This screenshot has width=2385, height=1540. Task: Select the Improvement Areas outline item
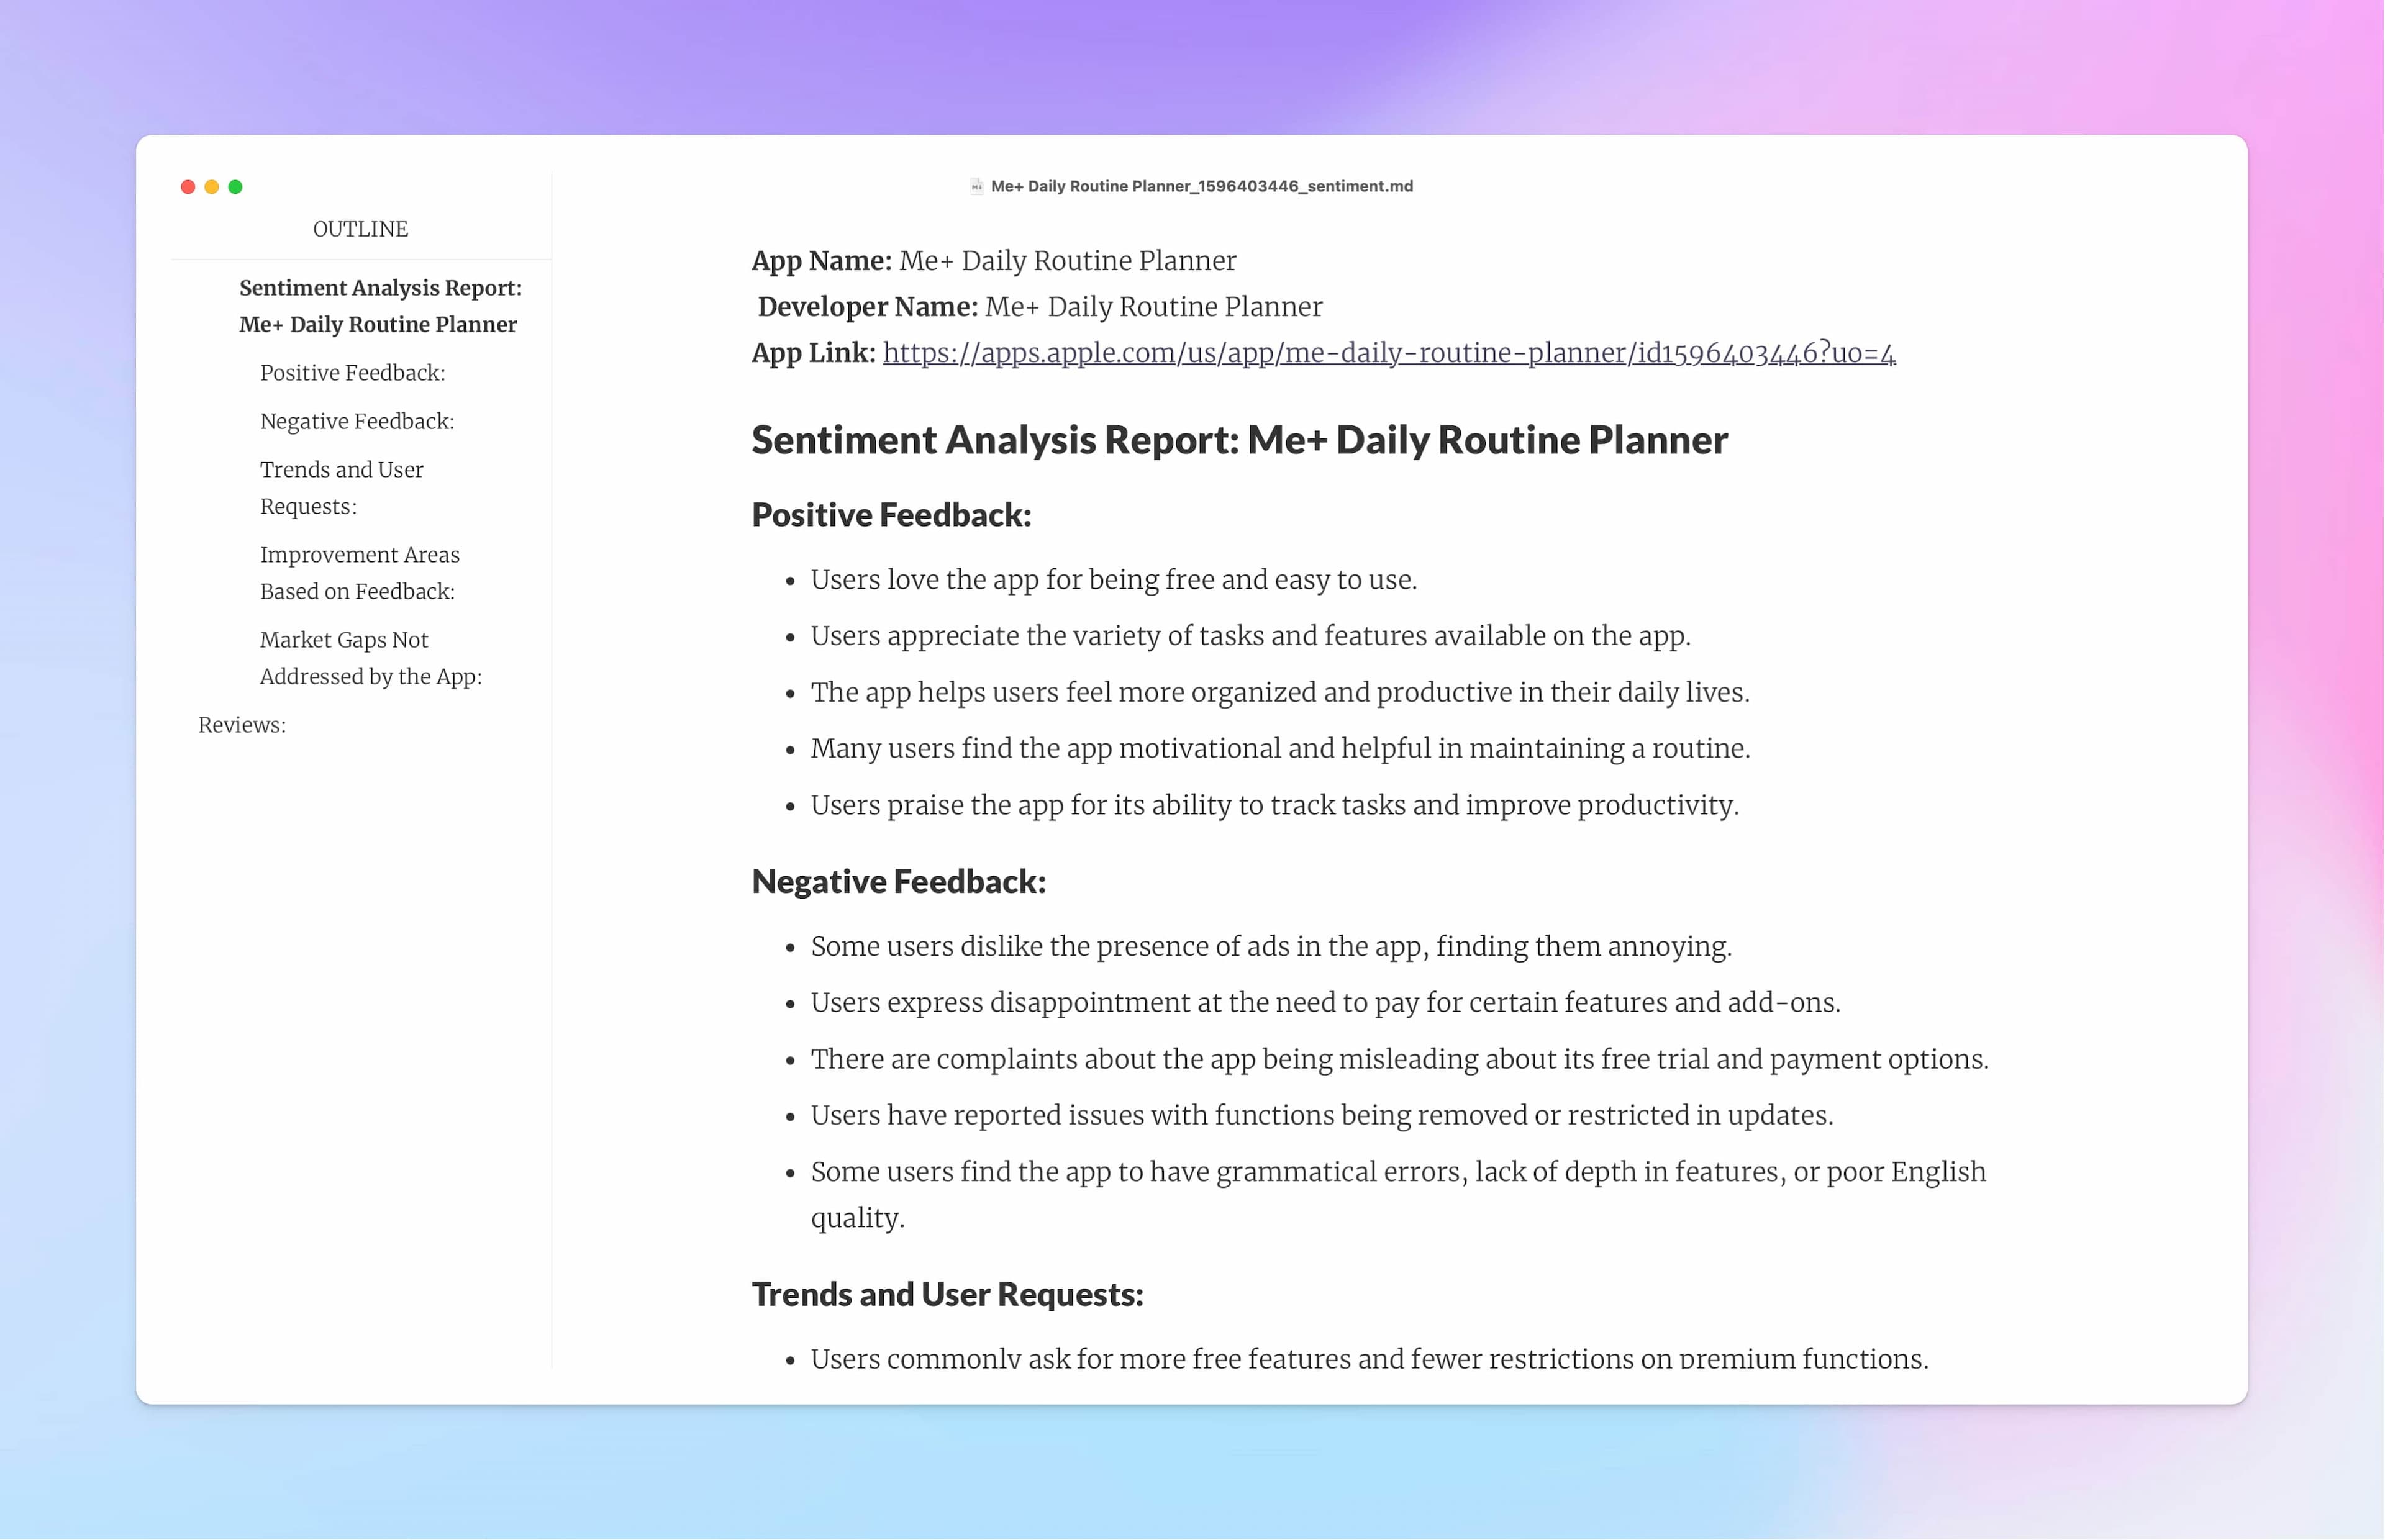tap(358, 572)
